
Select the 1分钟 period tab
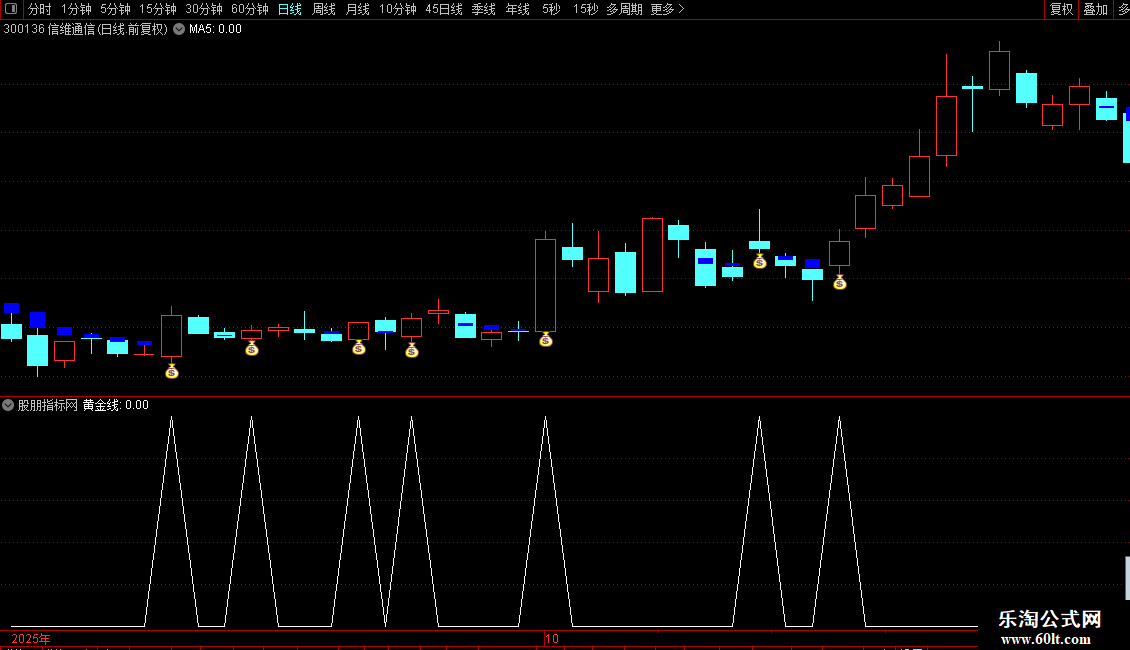click(x=76, y=9)
